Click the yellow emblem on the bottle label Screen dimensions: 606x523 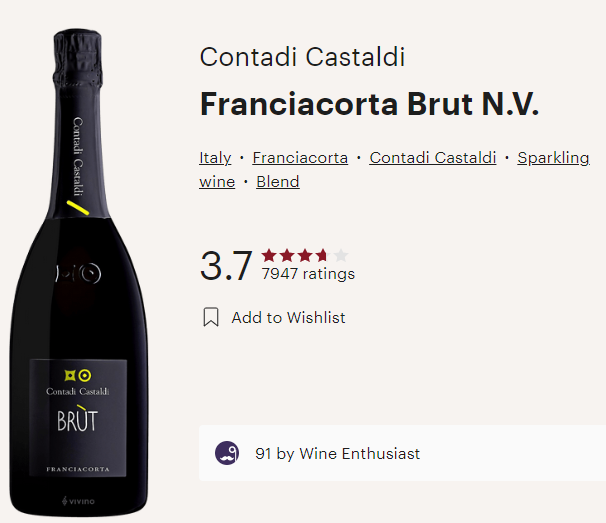[x=78, y=375]
